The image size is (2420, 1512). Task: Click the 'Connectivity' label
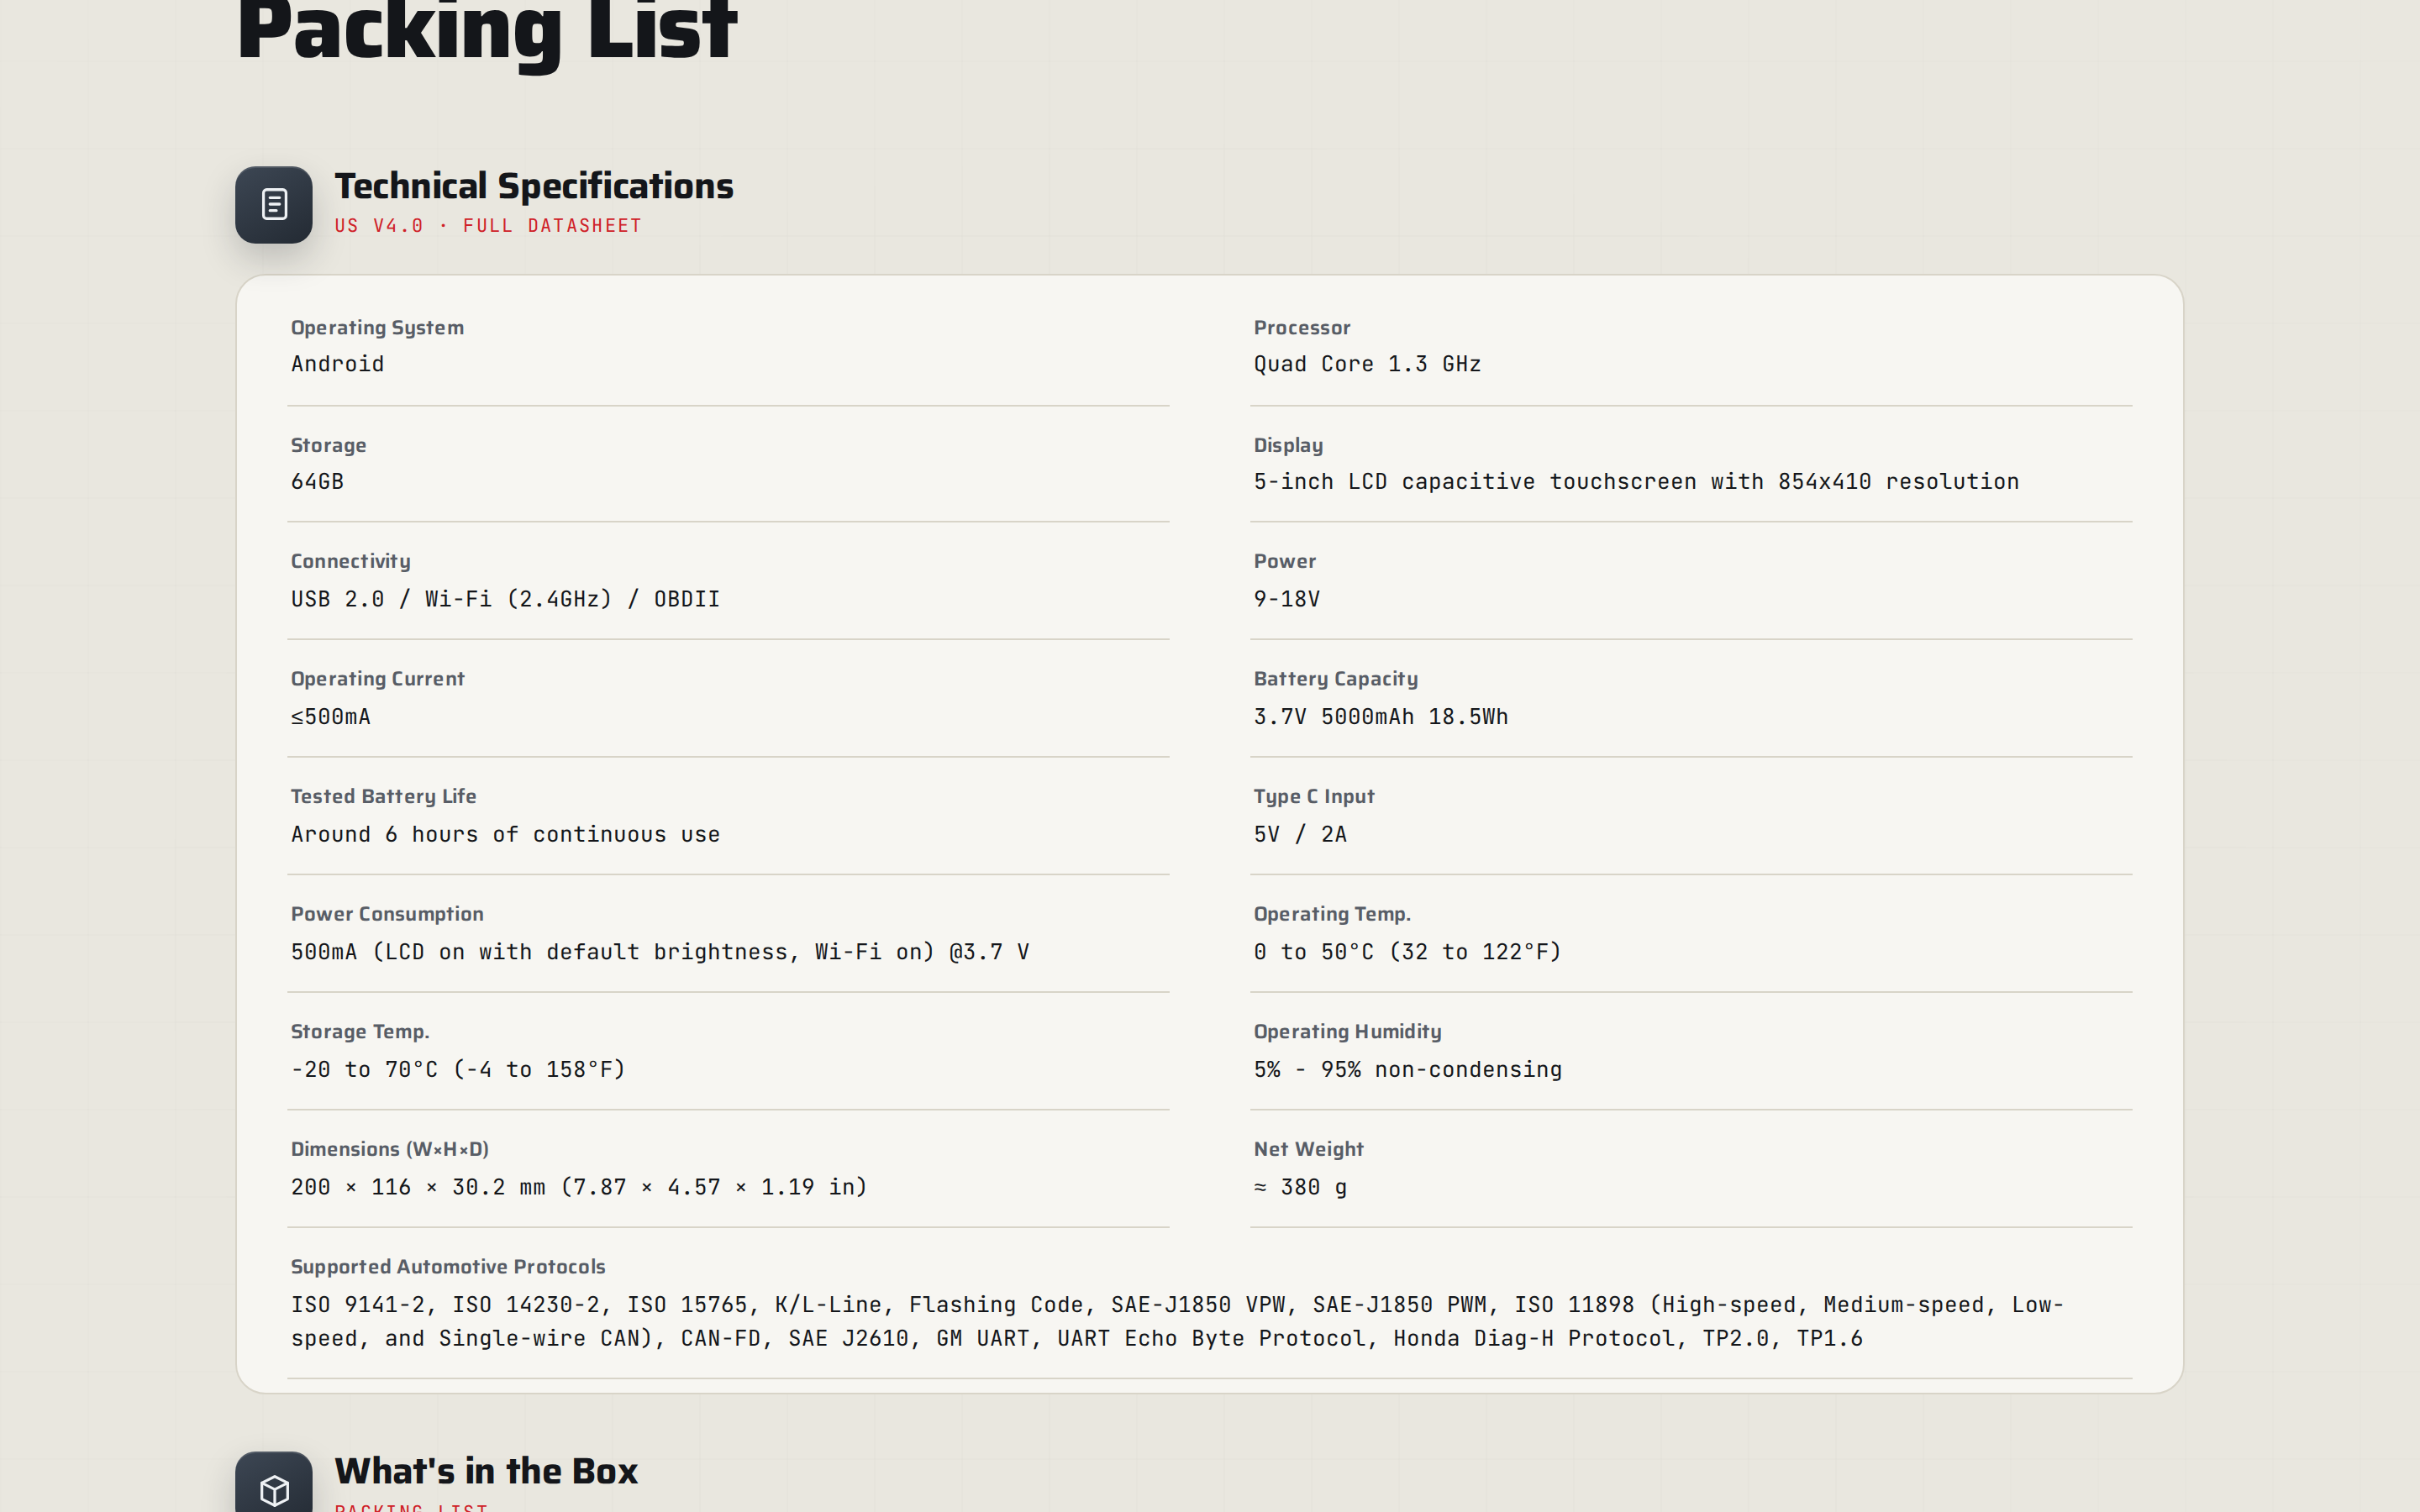[351, 561]
